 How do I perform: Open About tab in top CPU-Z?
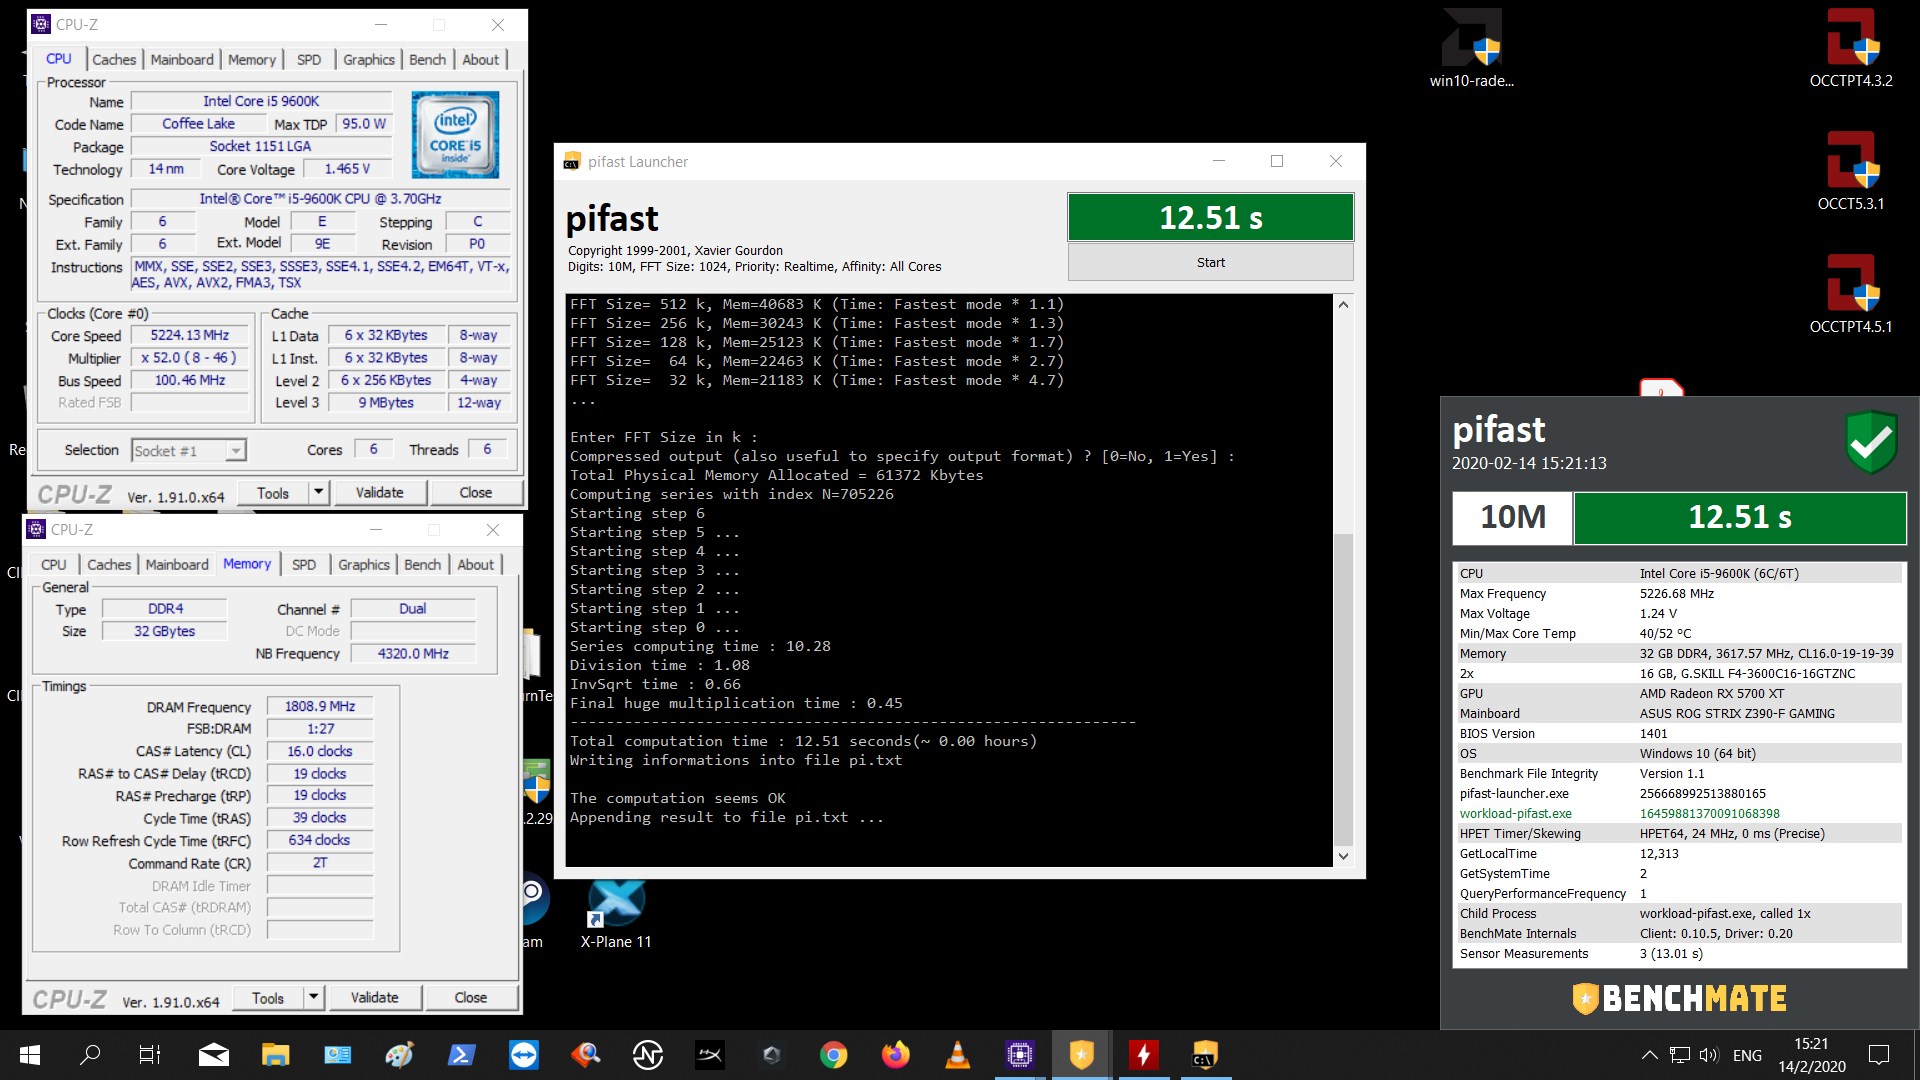click(x=480, y=60)
